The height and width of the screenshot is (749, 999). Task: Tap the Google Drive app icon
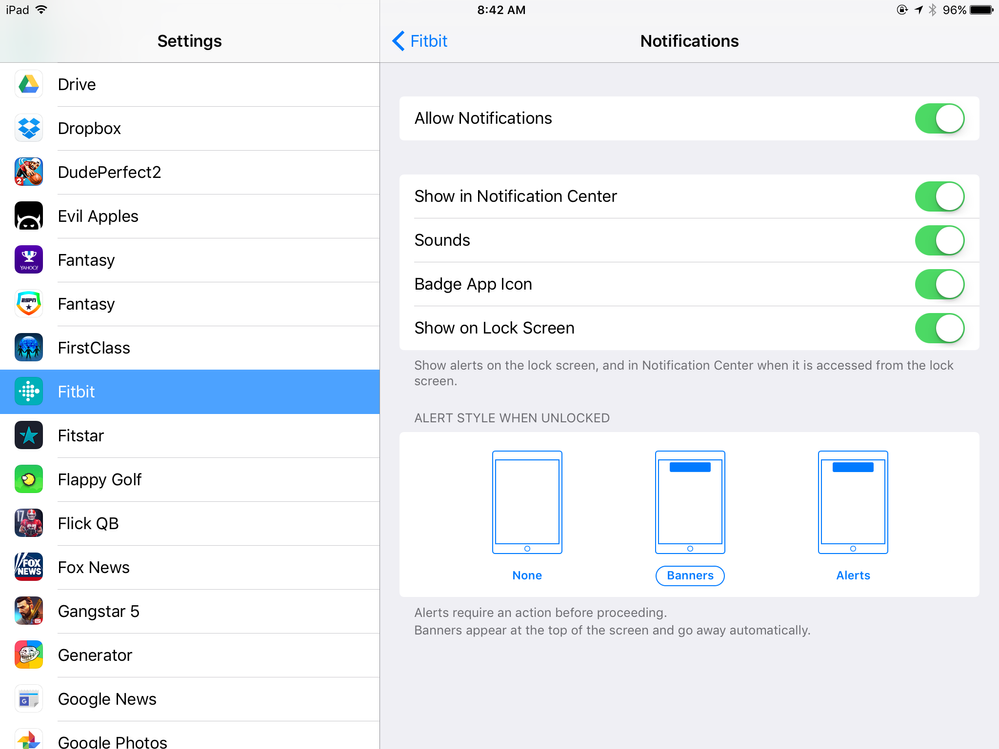(29, 84)
